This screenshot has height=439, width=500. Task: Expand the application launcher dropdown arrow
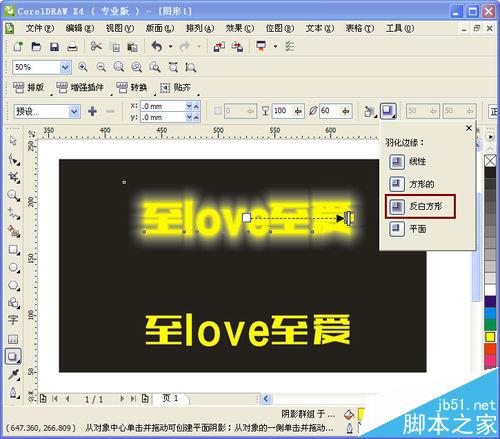[275, 46]
